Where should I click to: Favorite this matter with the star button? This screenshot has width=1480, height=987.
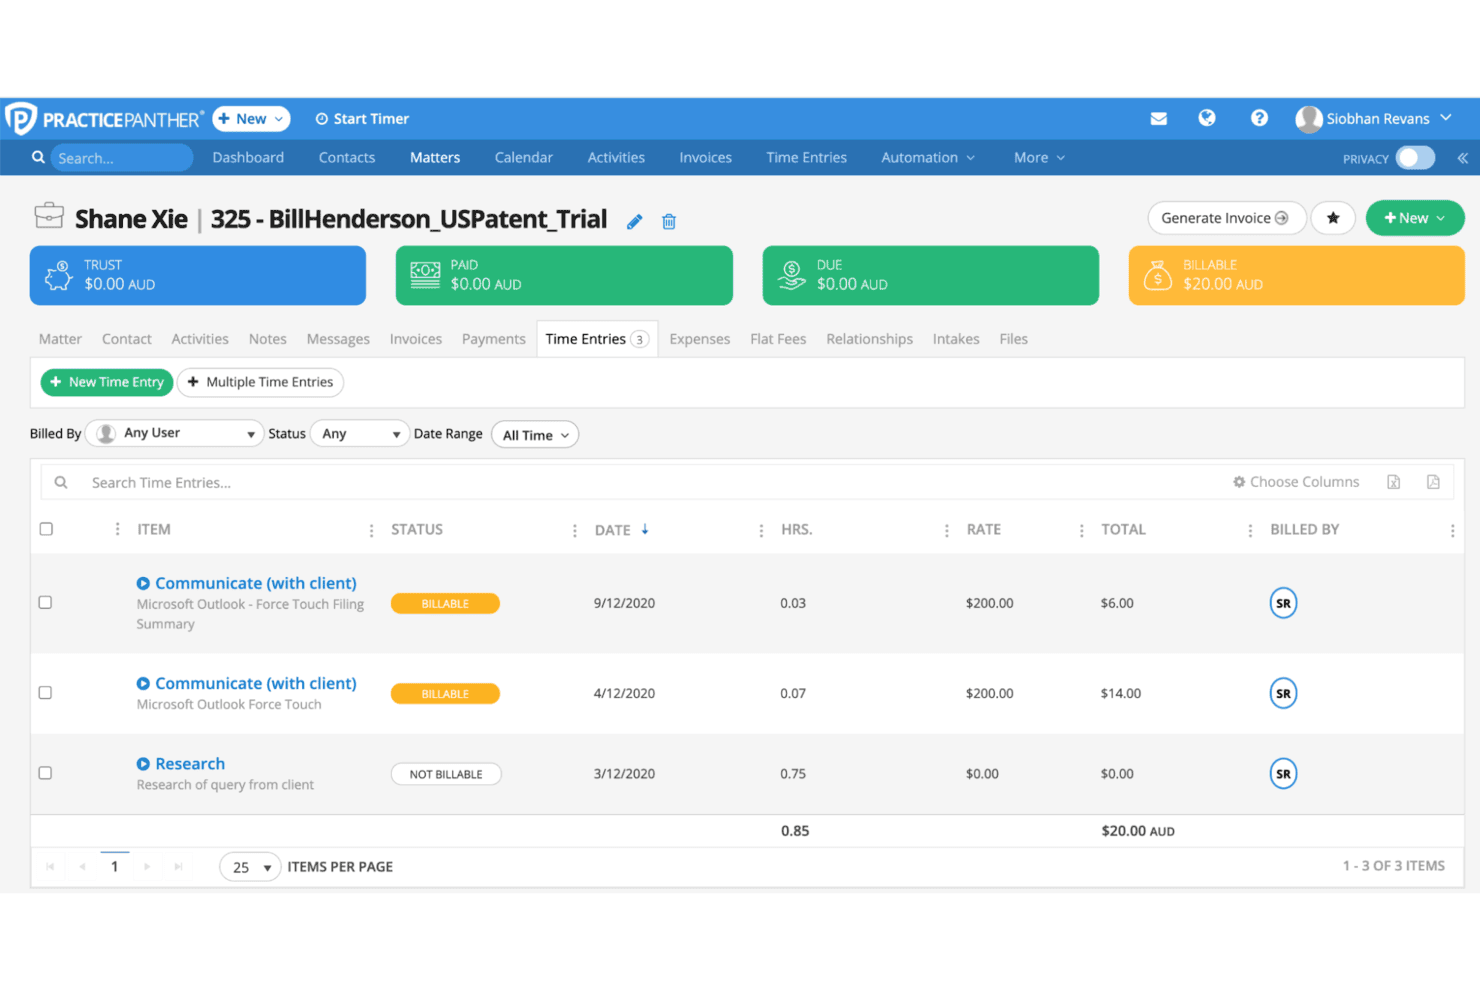[x=1333, y=218]
